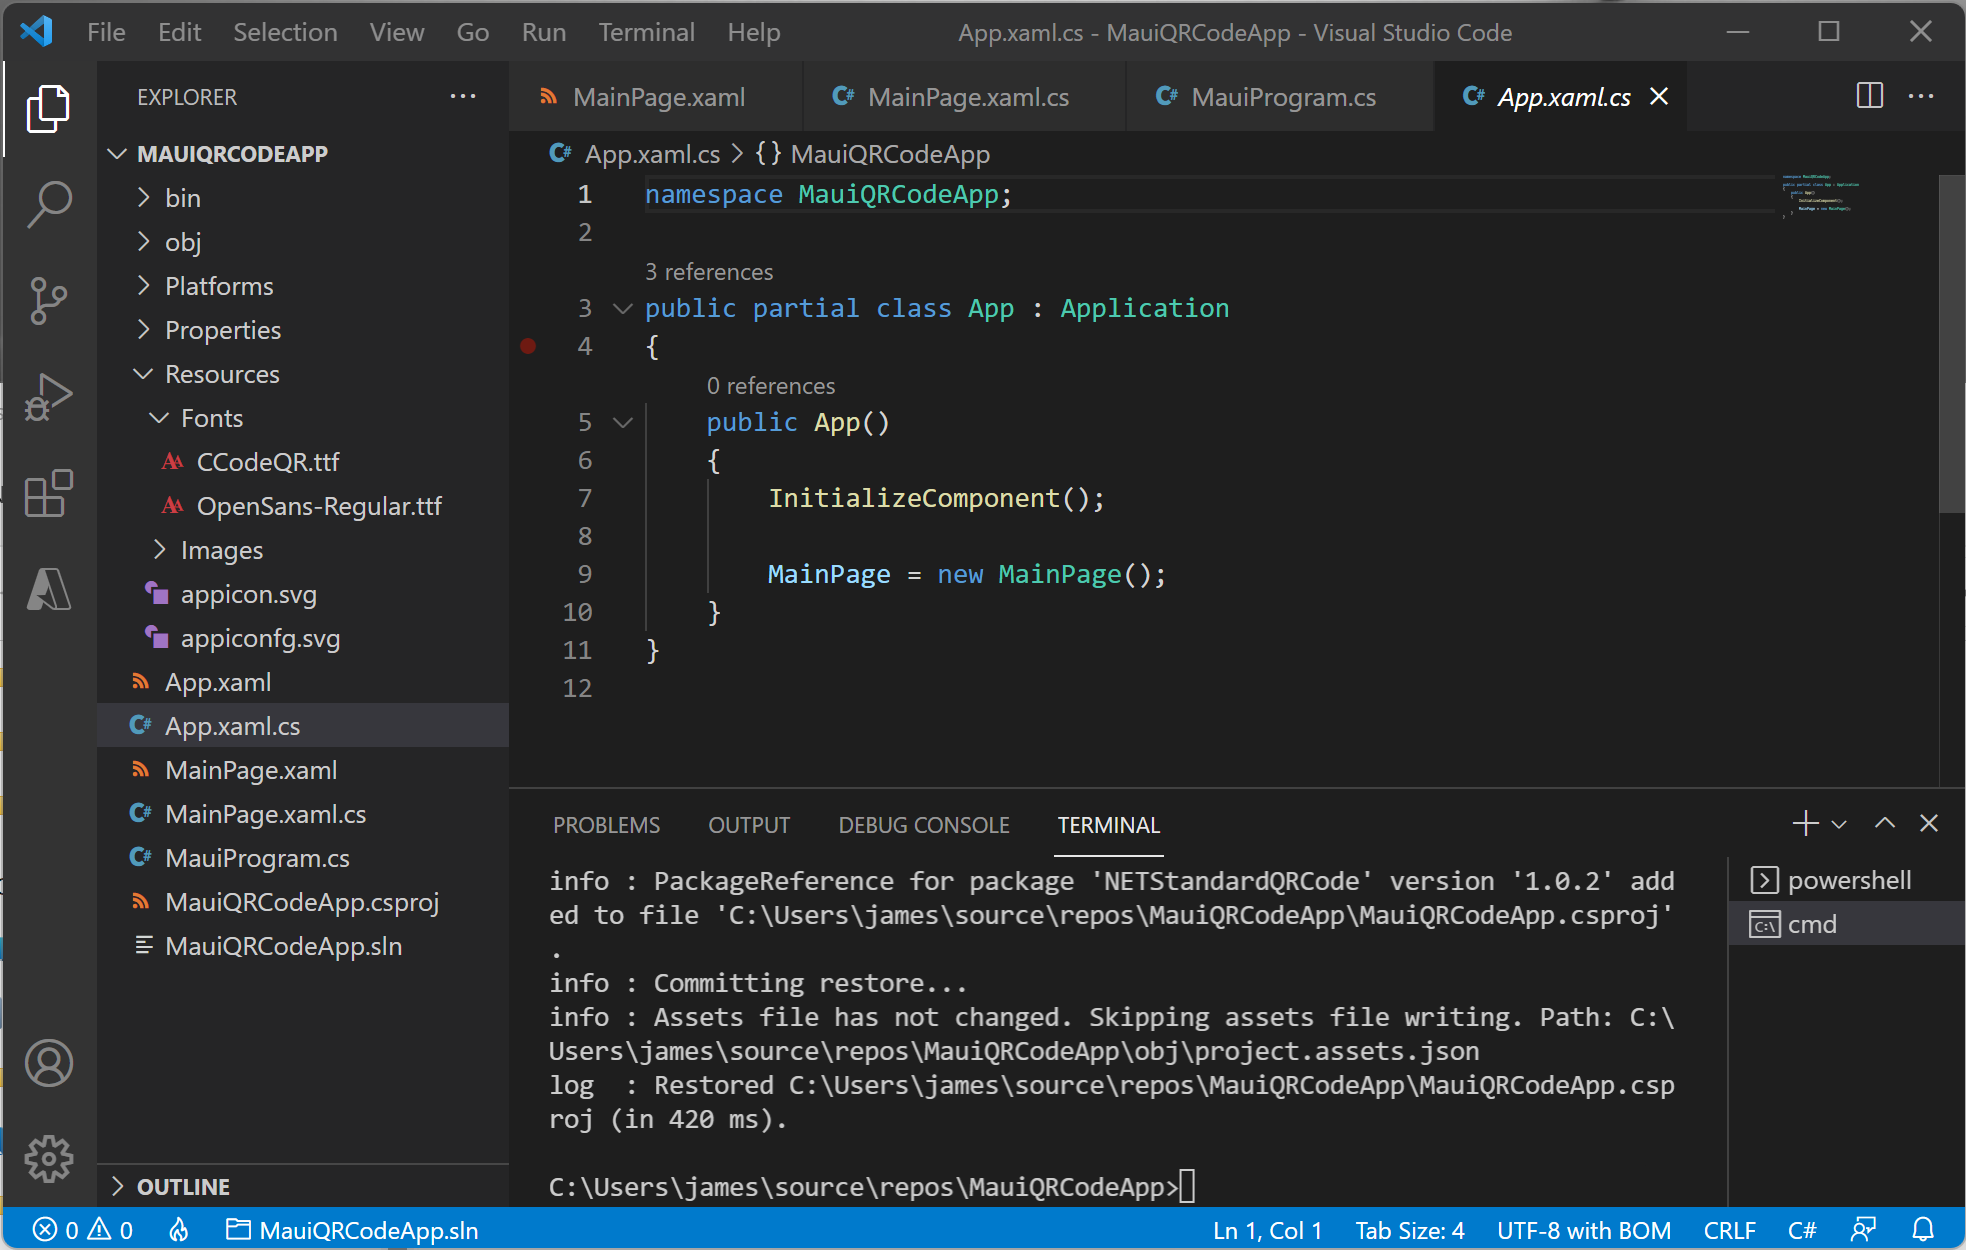Open CCodeQR.ttf in the explorer
Image resolution: width=1966 pixels, height=1250 pixels.
303,461
